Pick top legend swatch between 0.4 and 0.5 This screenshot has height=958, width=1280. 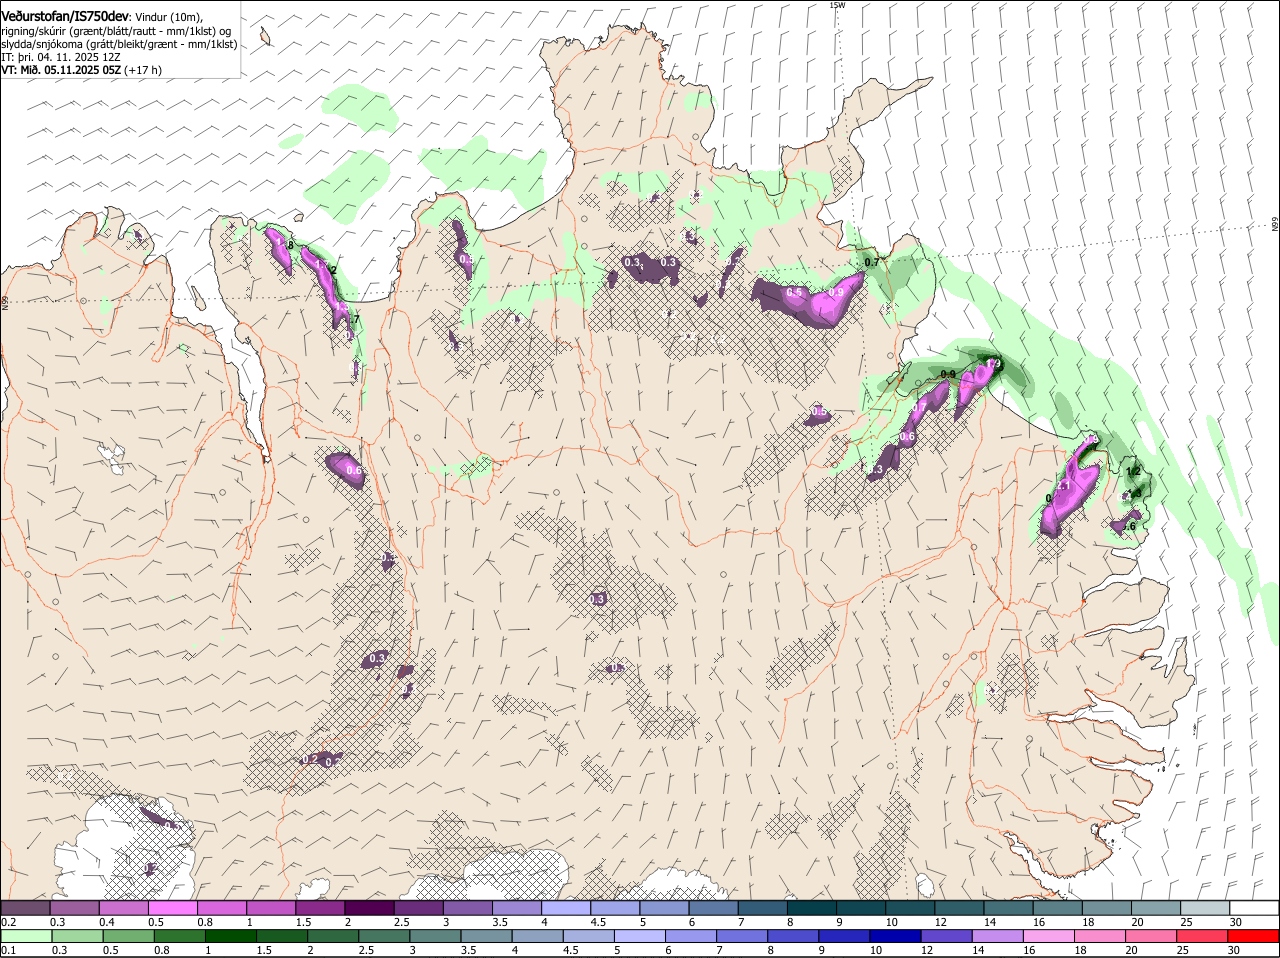point(123,908)
